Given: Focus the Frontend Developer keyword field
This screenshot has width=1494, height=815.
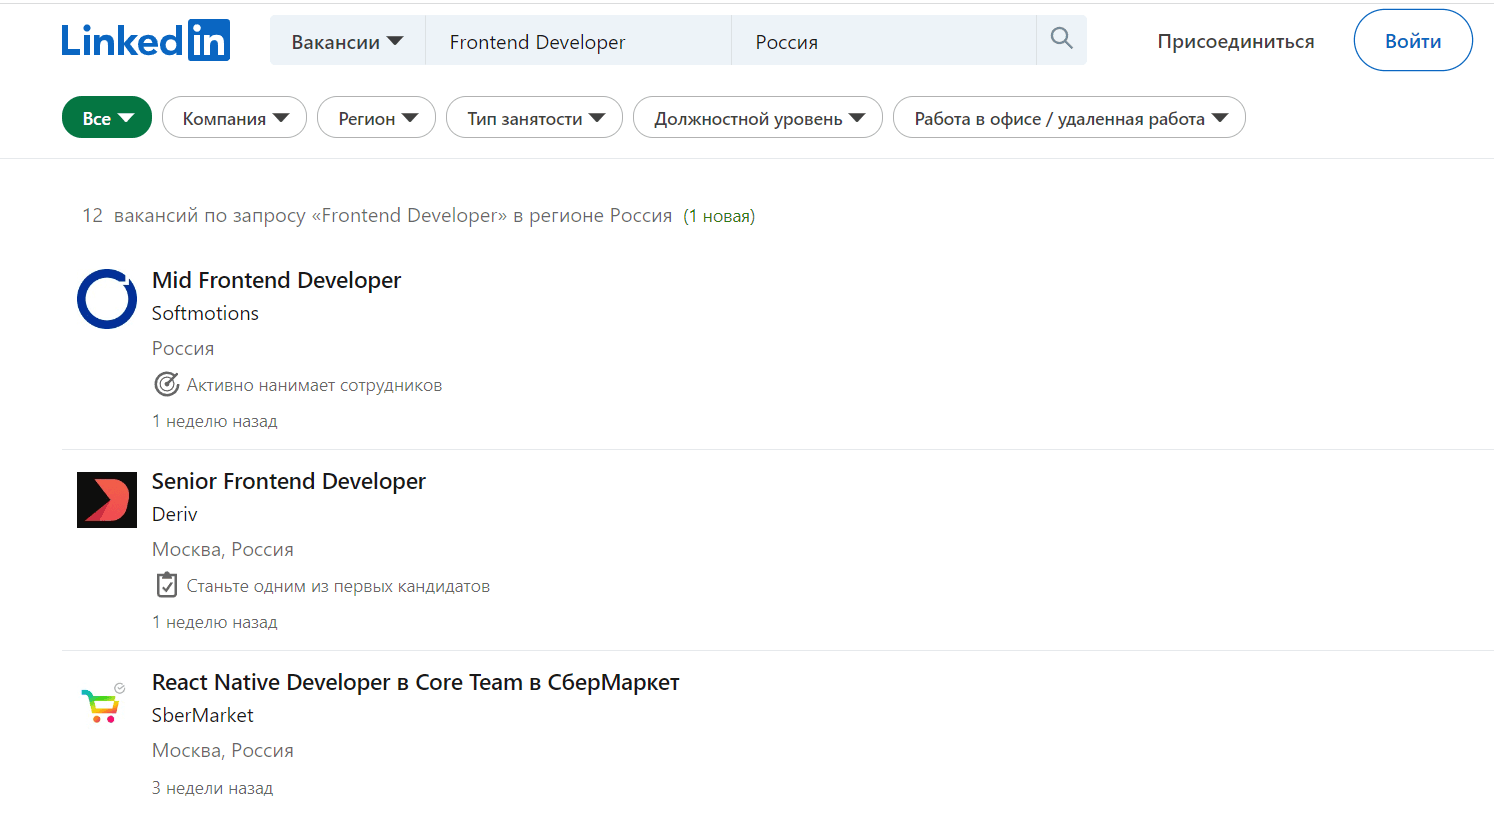Looking at the screenshot, I should coord(578,42).
